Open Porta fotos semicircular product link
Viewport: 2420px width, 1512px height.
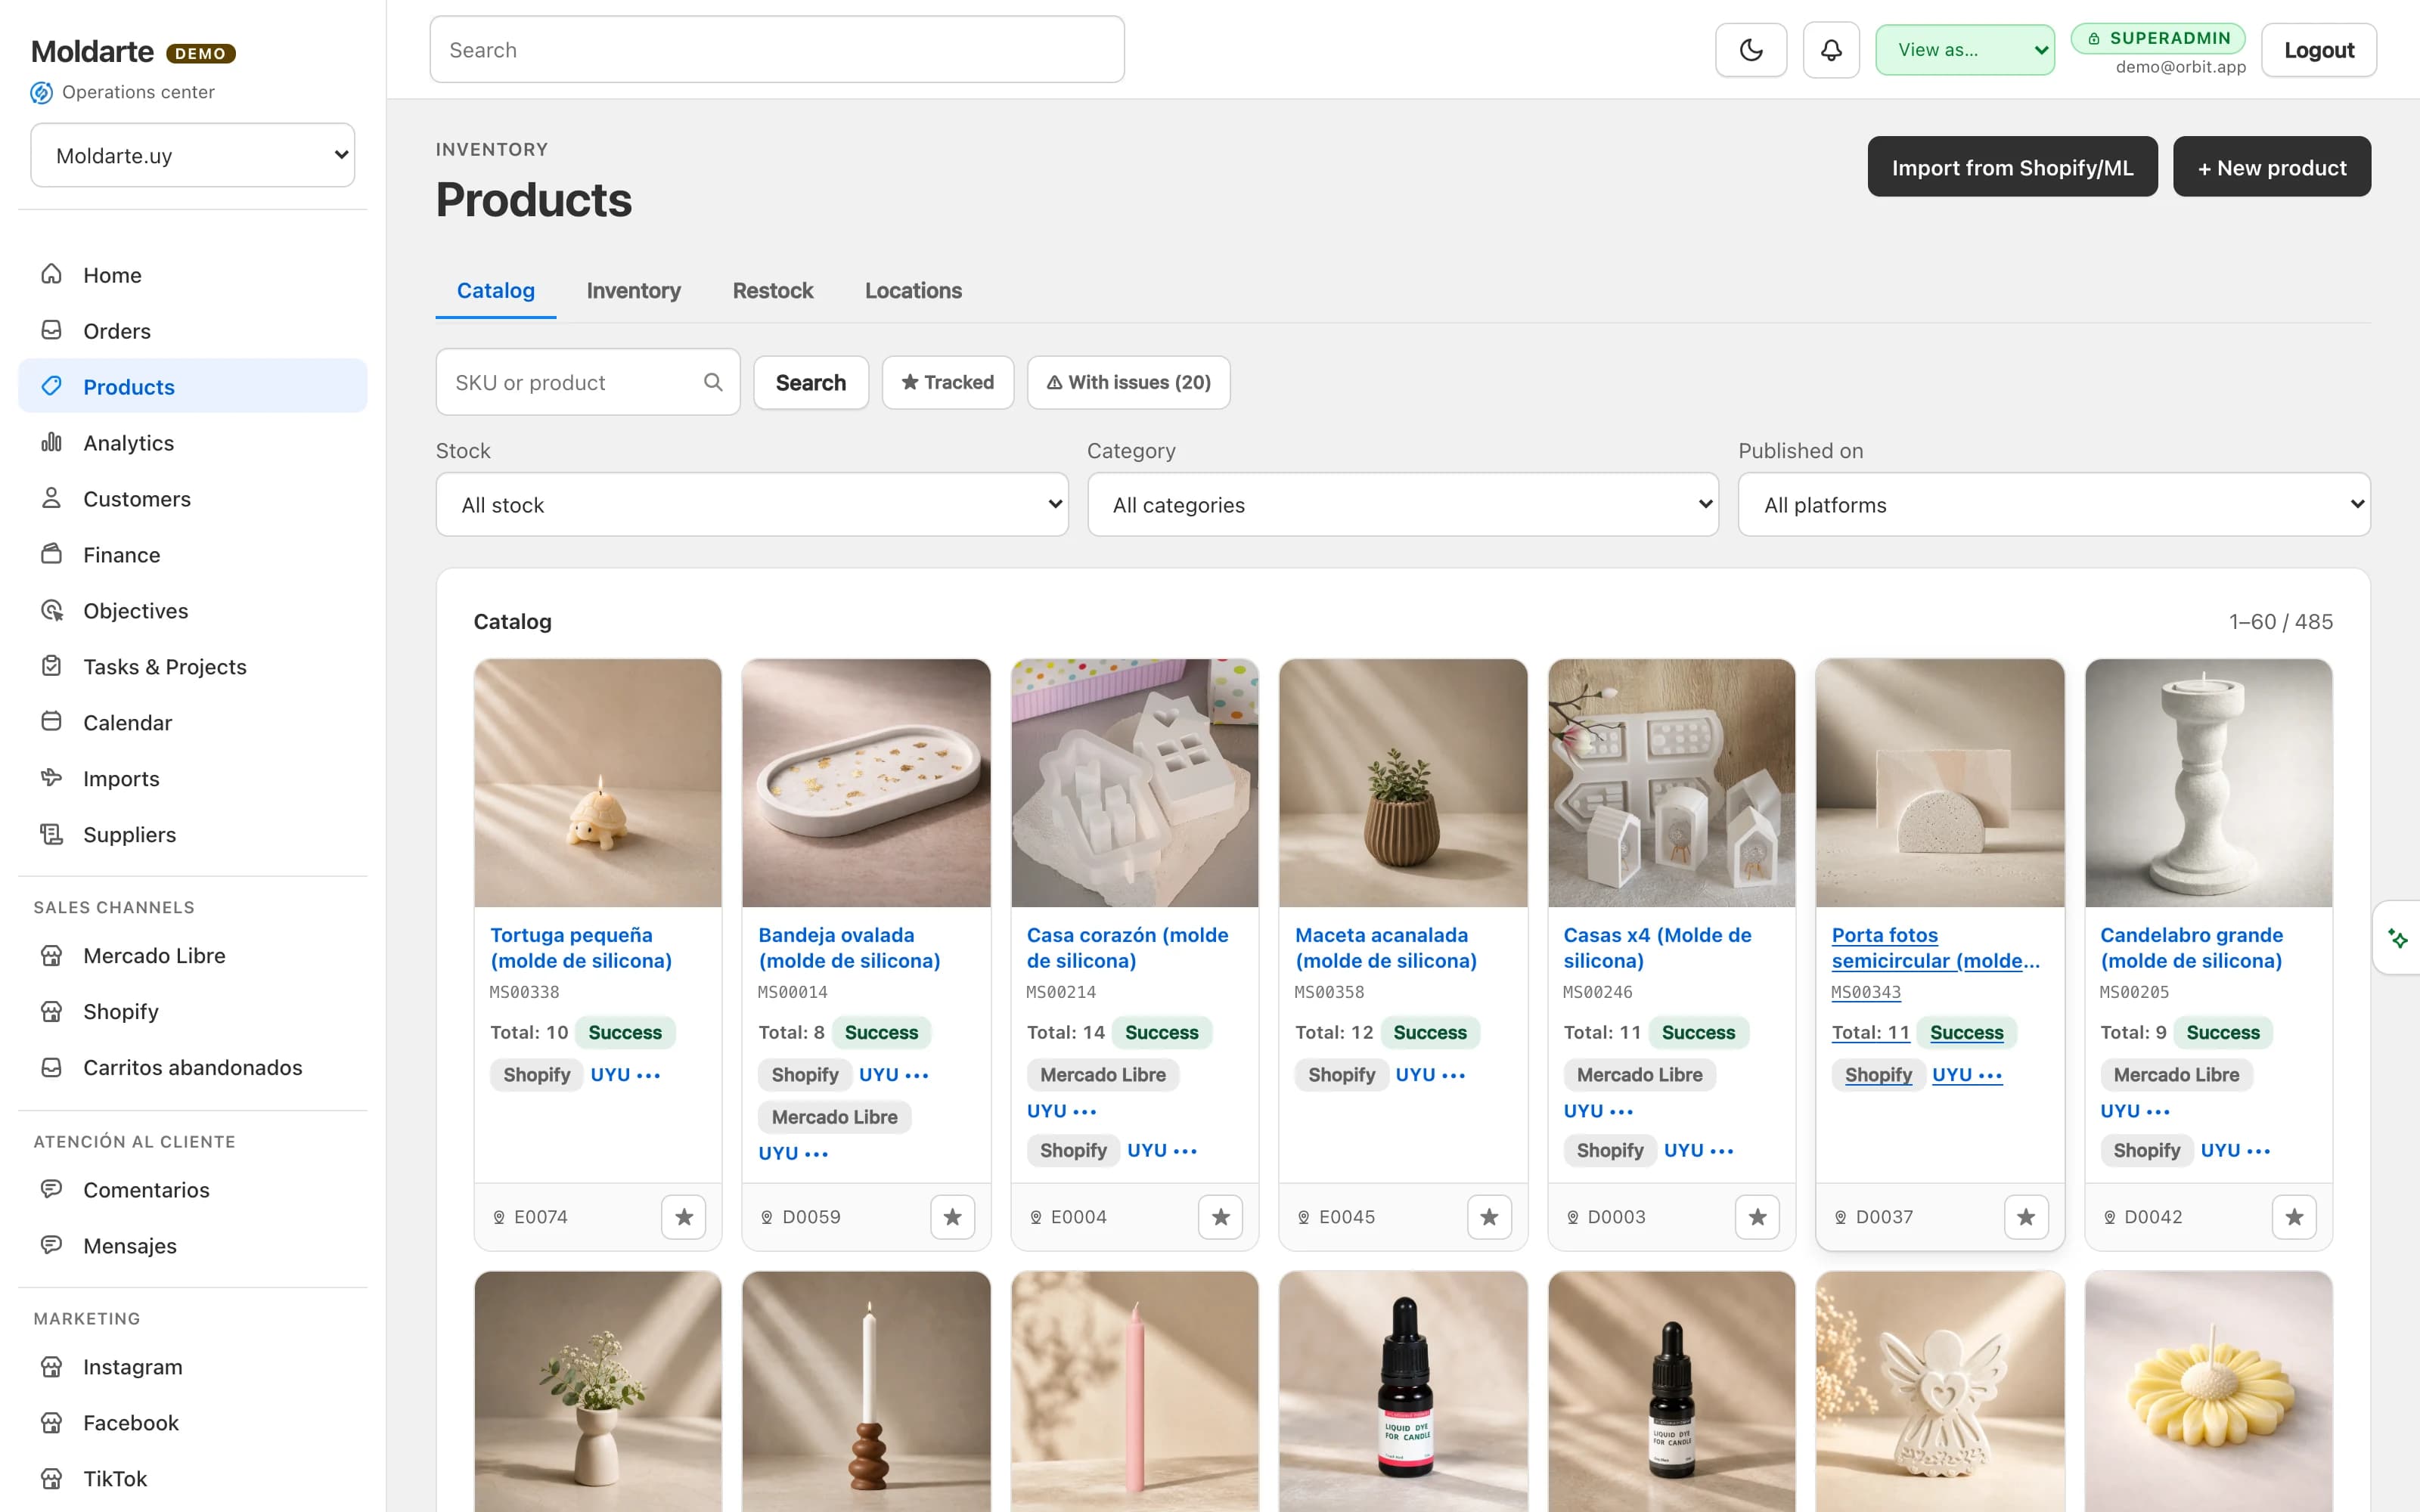[1935, 948]
